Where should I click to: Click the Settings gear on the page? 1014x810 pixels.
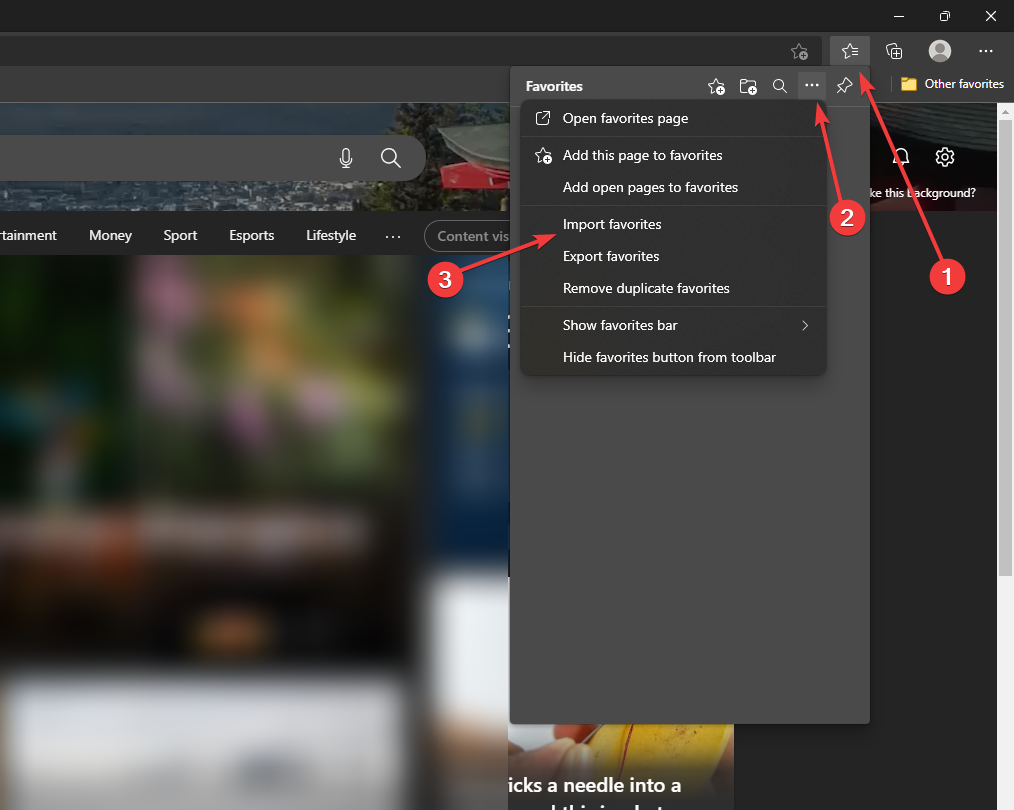(945, 157)
